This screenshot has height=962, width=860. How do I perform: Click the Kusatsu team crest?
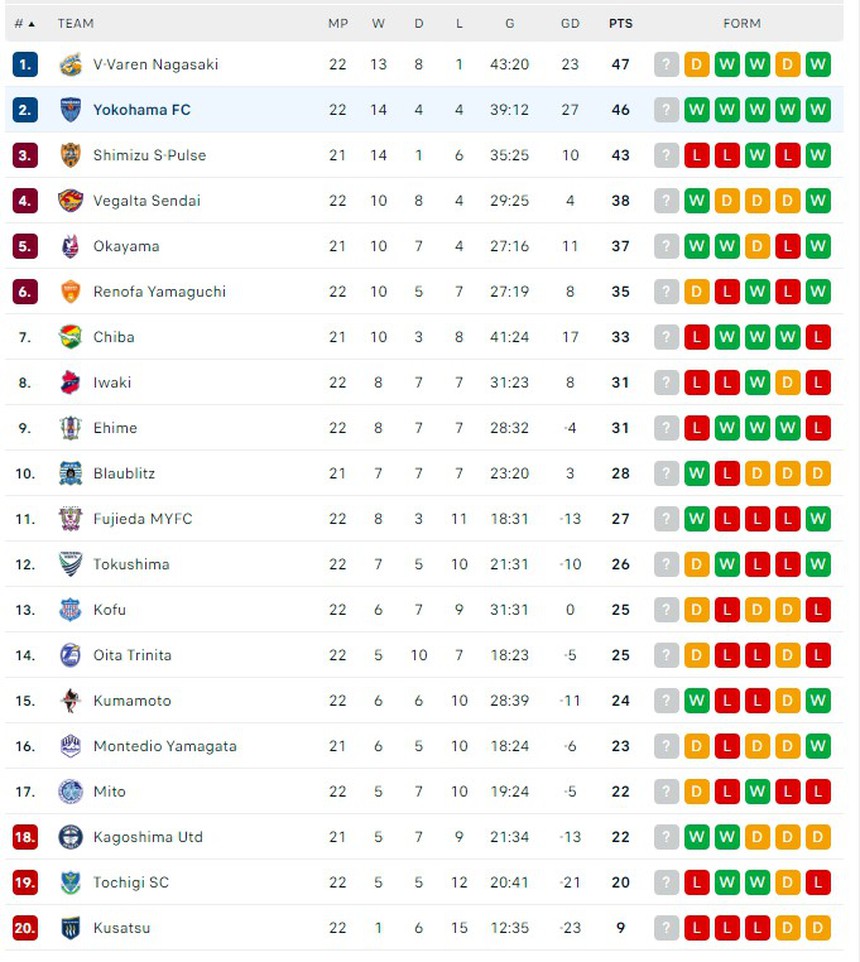[x=70, y=928]
